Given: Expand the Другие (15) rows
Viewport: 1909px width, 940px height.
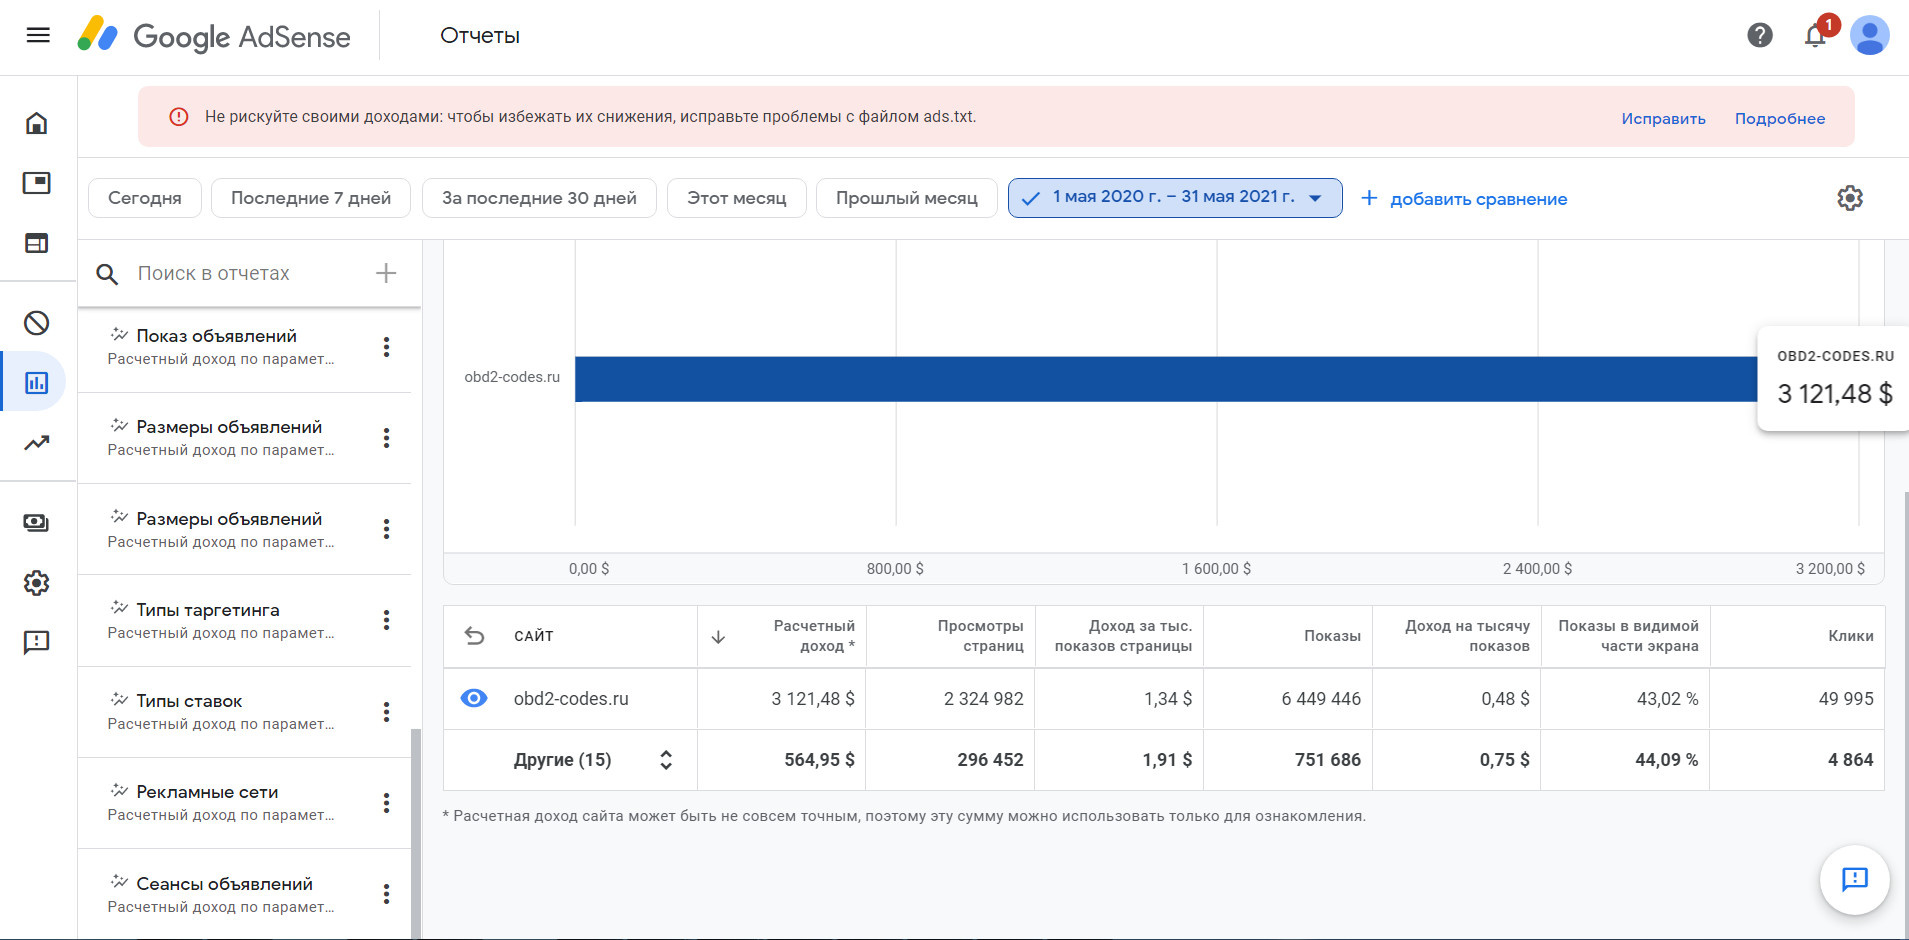Looking at the screenshot, I should (666, 760).
